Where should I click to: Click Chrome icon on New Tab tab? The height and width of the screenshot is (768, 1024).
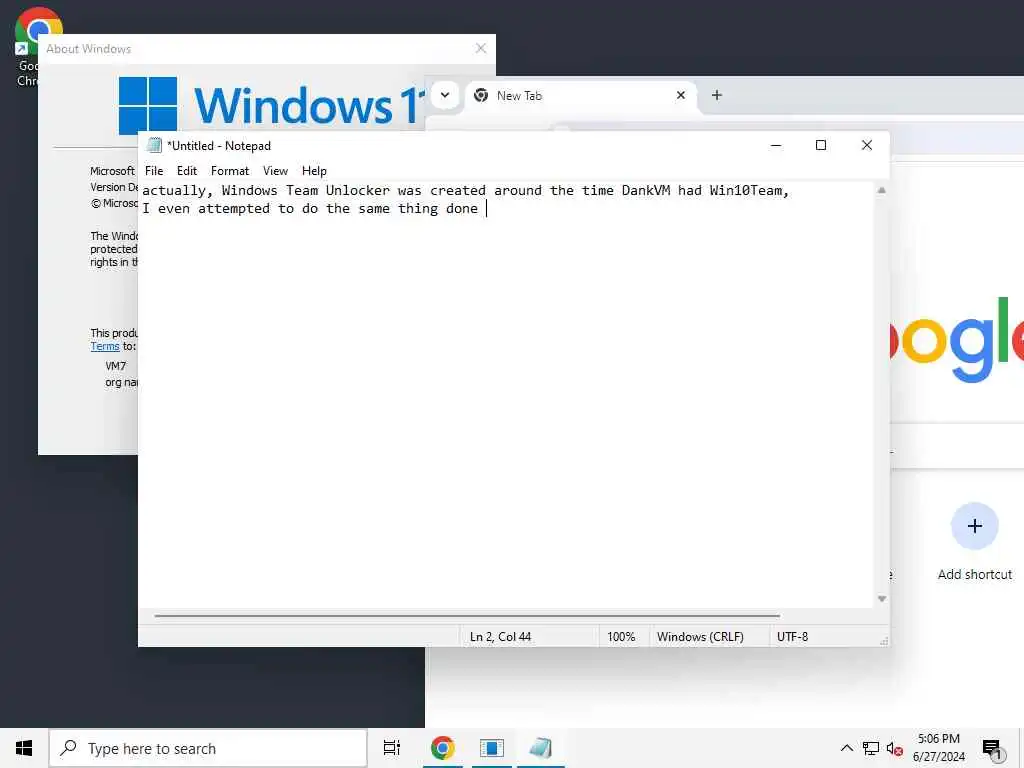(481, 95)
